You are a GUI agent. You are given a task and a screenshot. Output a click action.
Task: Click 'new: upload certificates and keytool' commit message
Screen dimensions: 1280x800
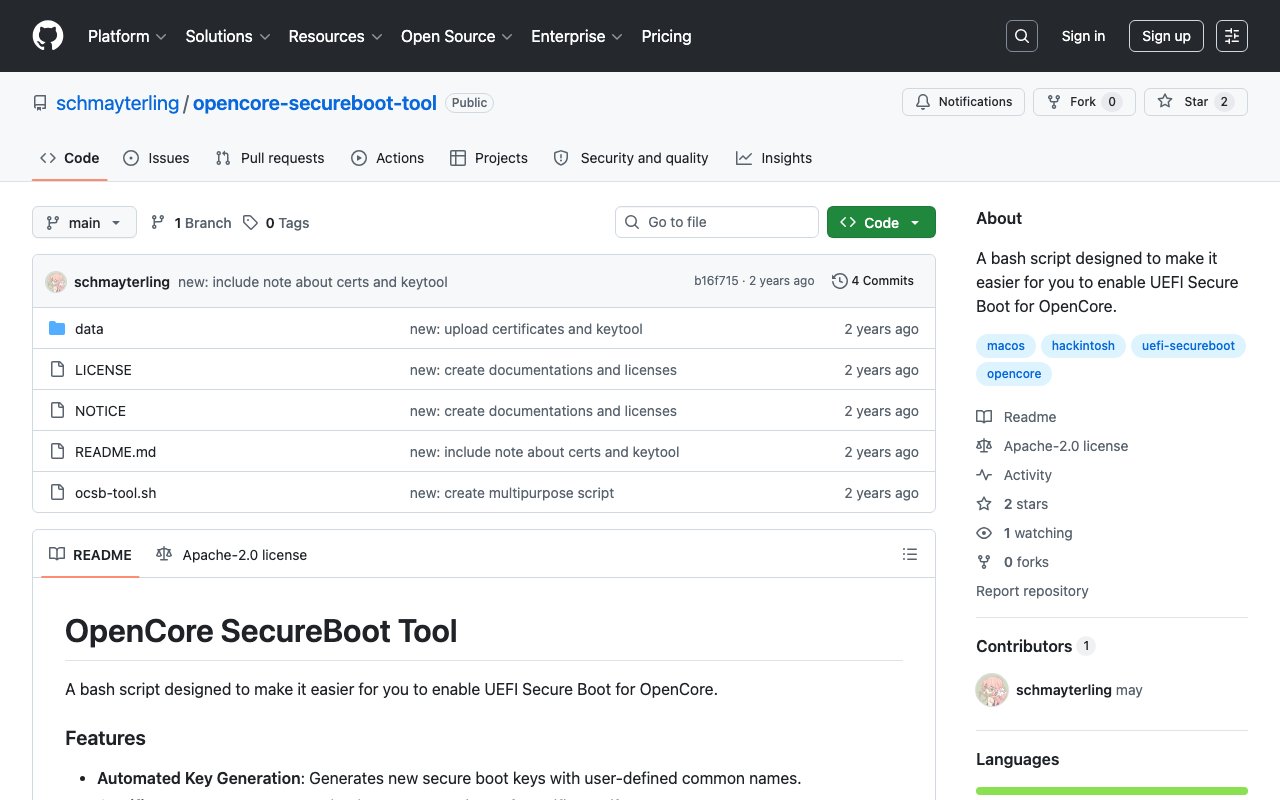pyautogui.click(x=526, y=329)
